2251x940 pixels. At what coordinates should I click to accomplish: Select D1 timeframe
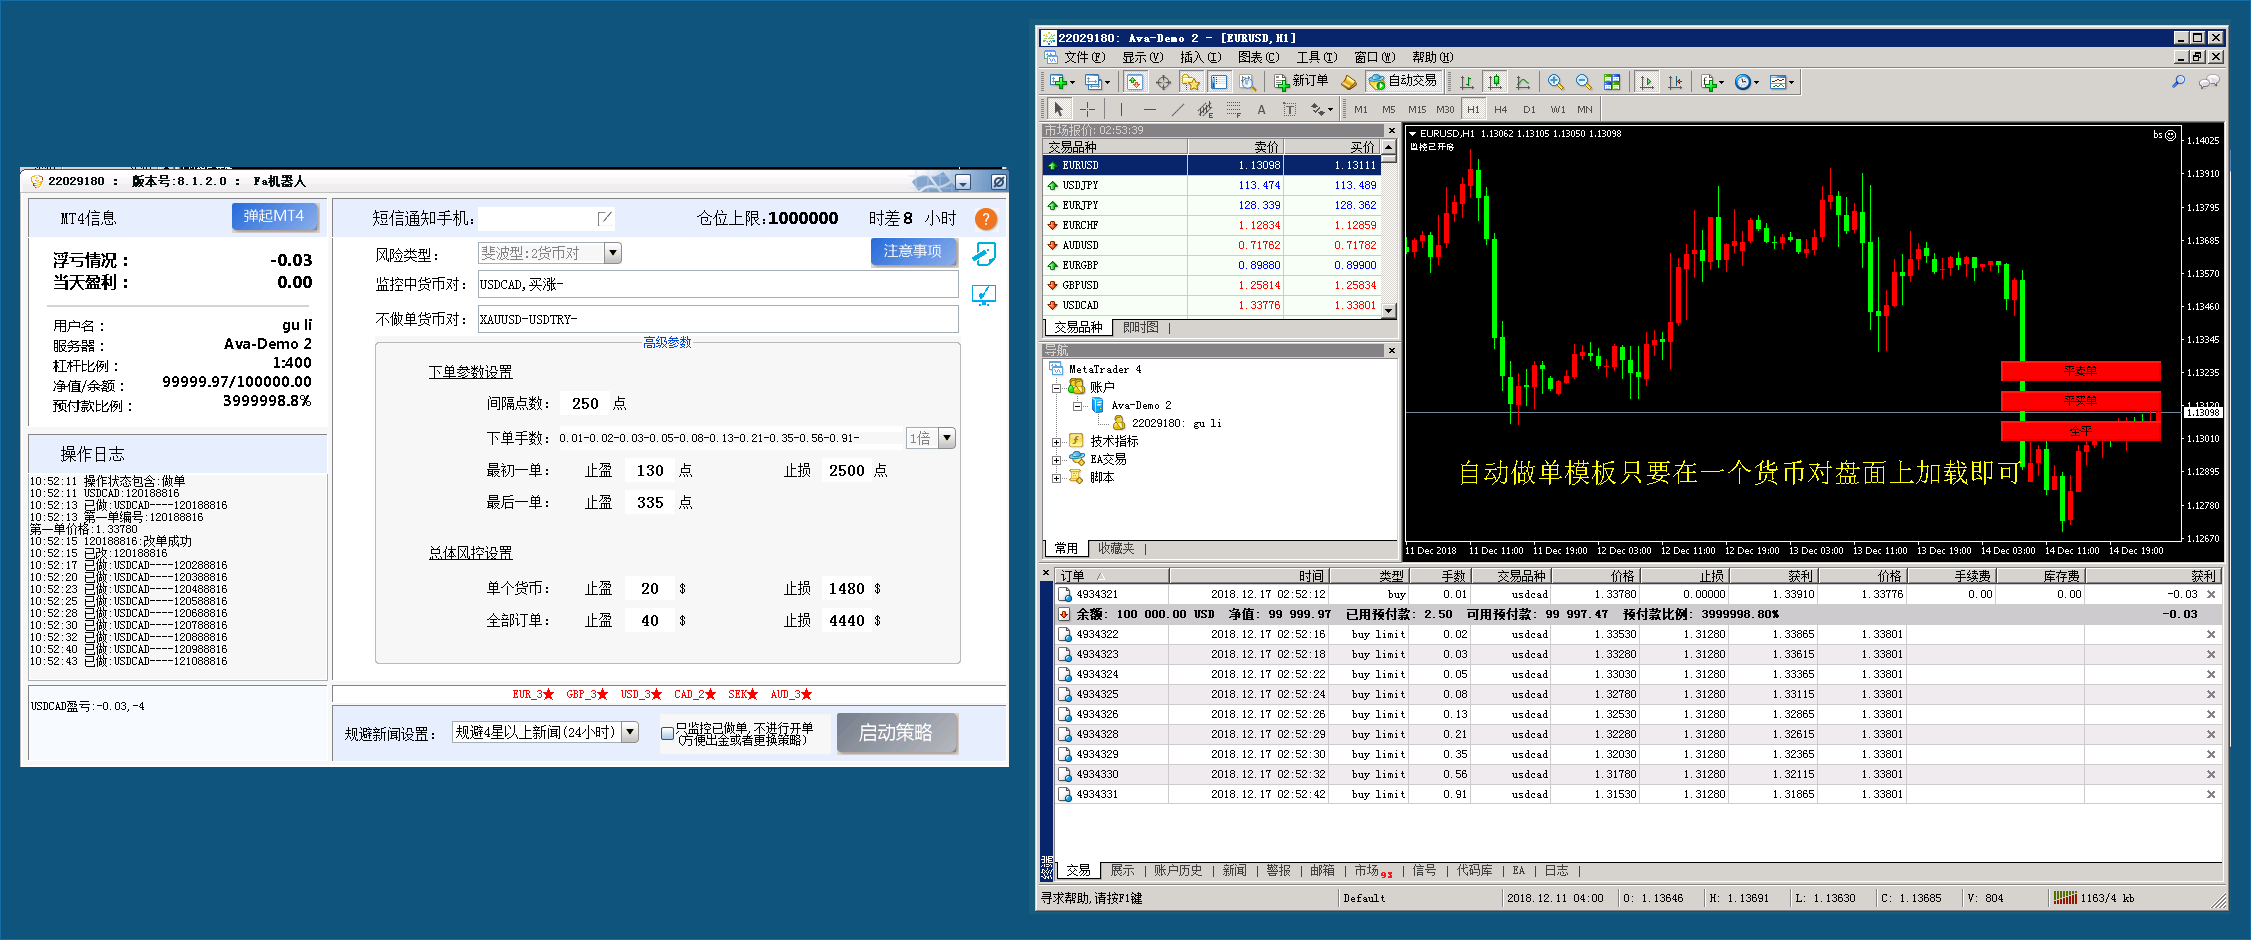click(x=1529, y=109)
